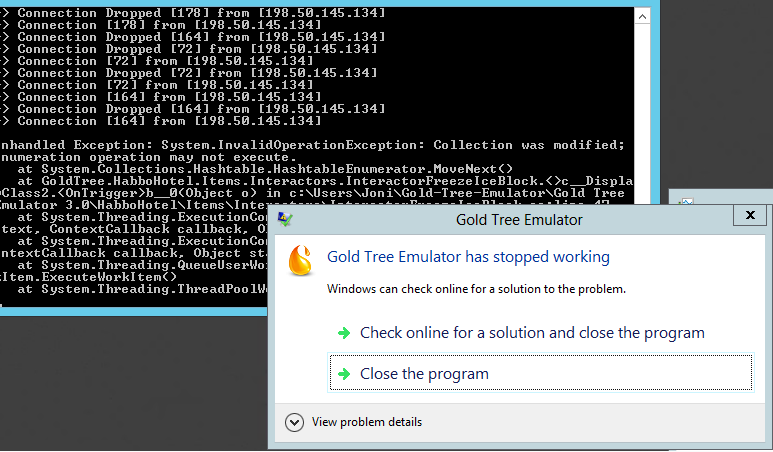Click the orange flame application icon
This screenshot has width=773, height=452.
[300, 260]
